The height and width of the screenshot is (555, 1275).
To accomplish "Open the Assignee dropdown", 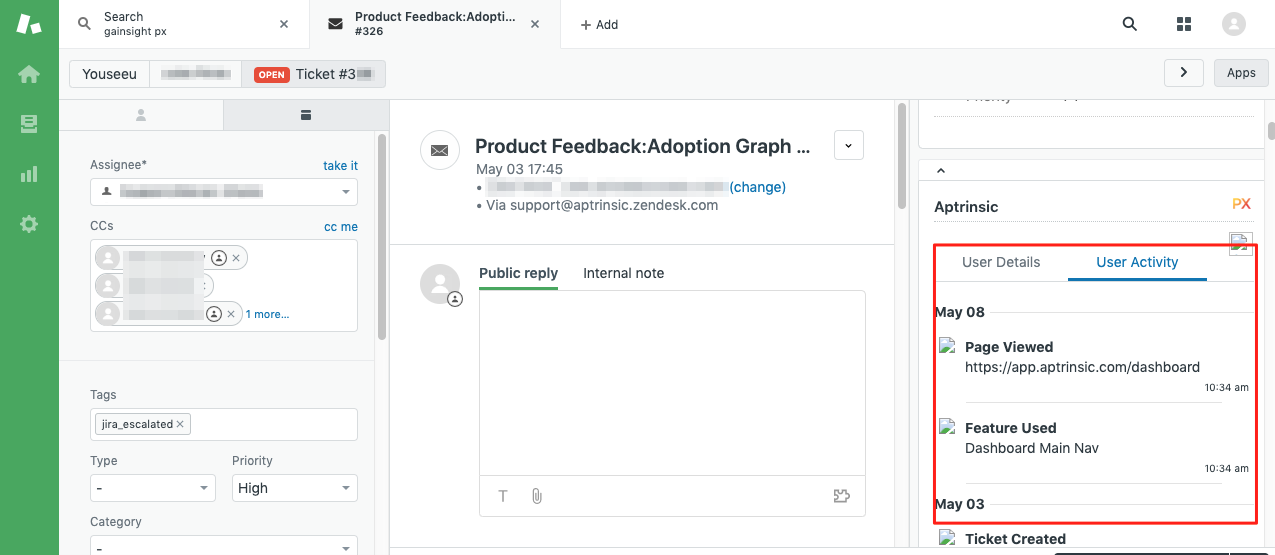I will click(224, 191).
